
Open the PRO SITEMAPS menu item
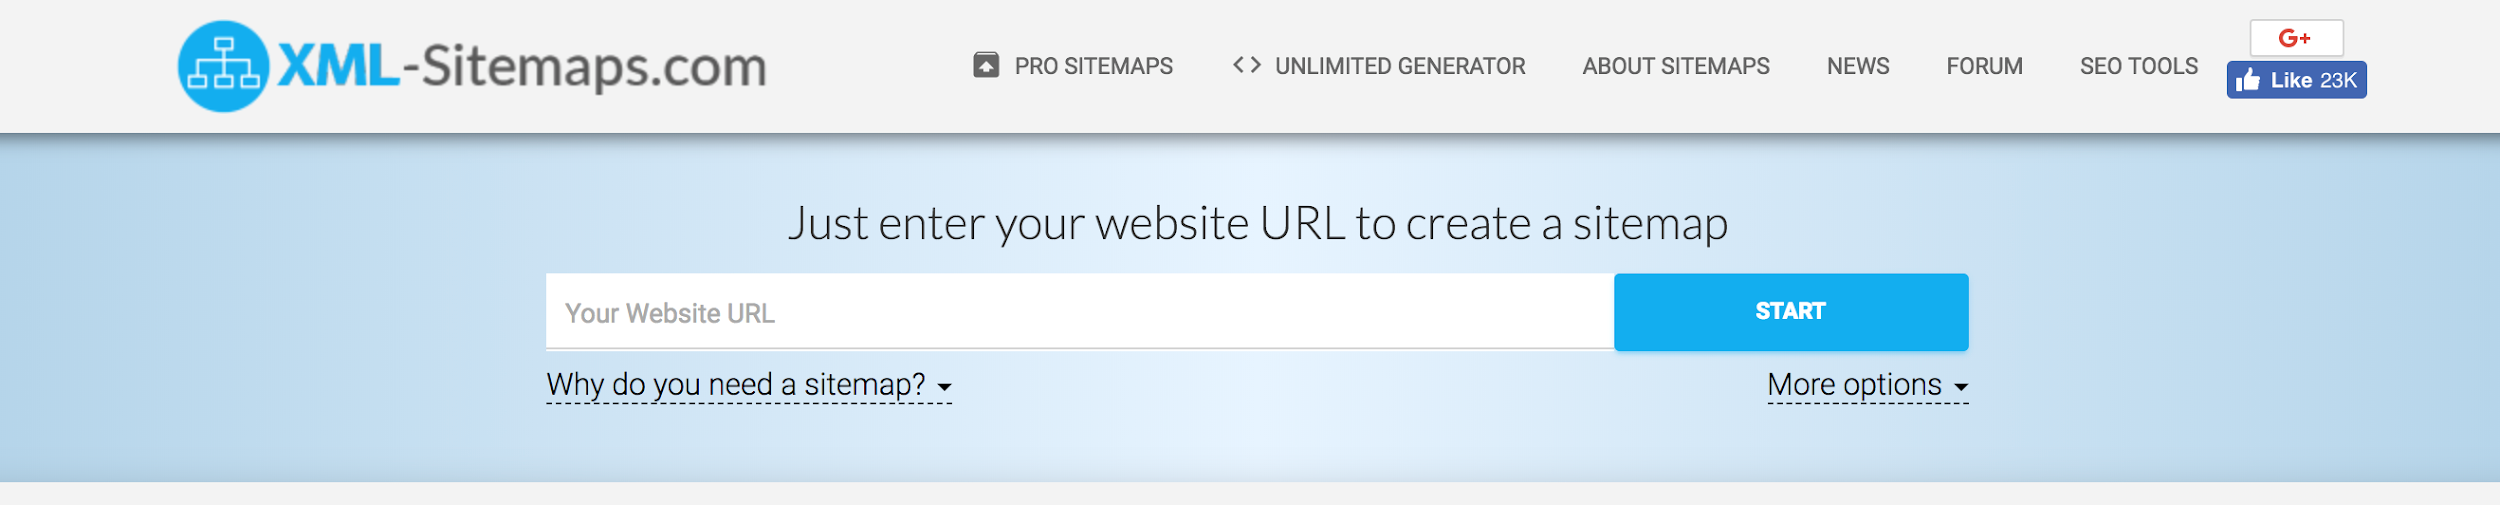1093,66
